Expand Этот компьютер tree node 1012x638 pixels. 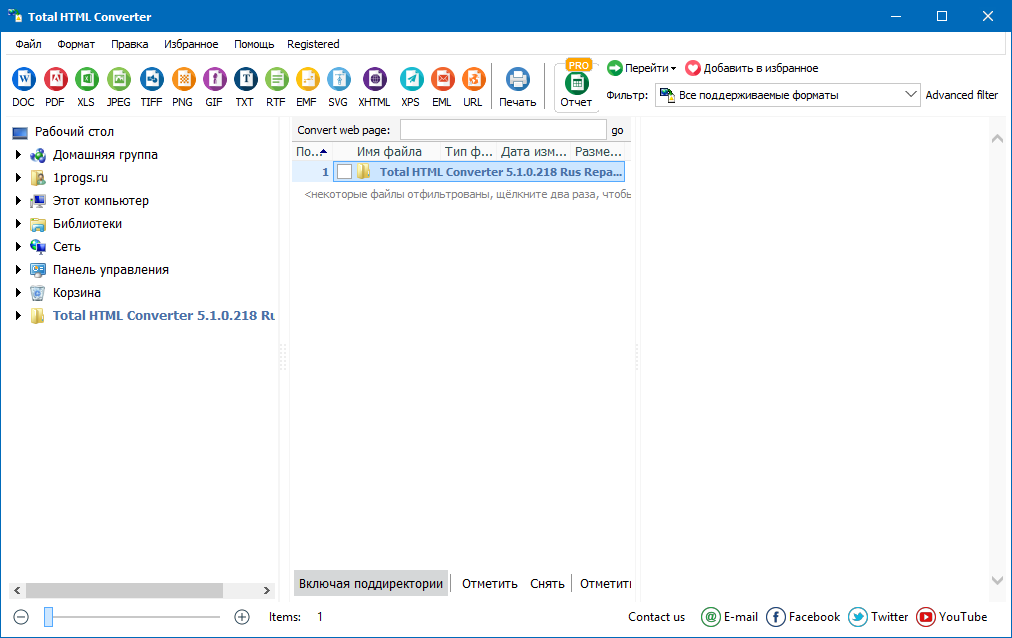18,201
